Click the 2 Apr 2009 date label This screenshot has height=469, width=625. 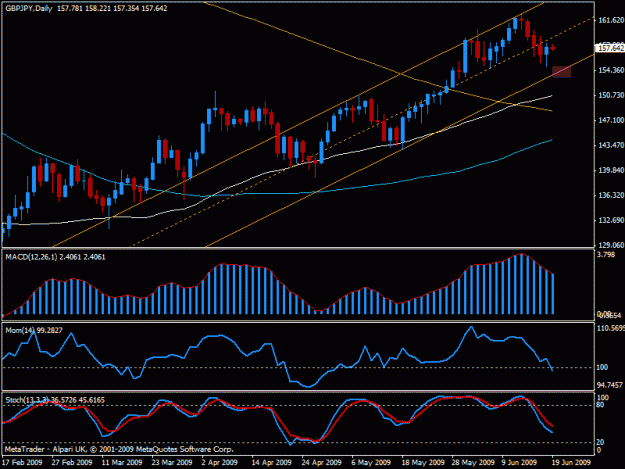(x=219, y=463)
